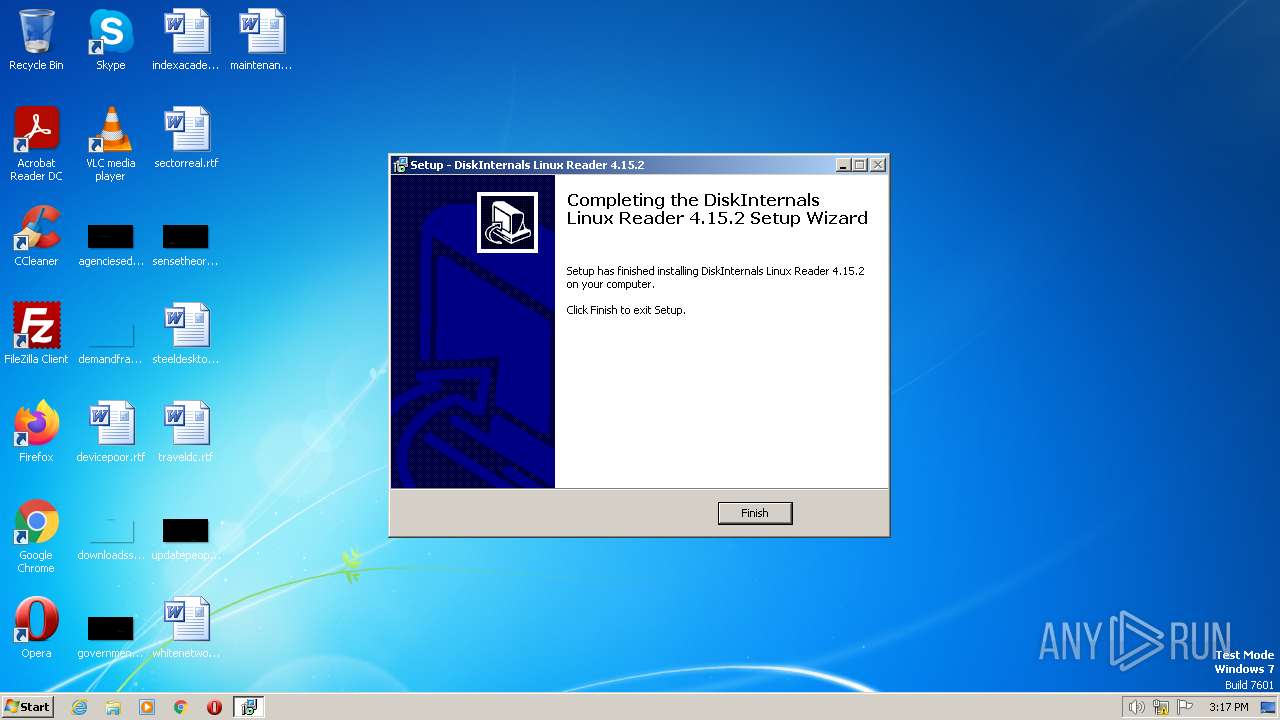
Task: Open Windows Explorer from the taskbar
Action: tap(113, 707)
